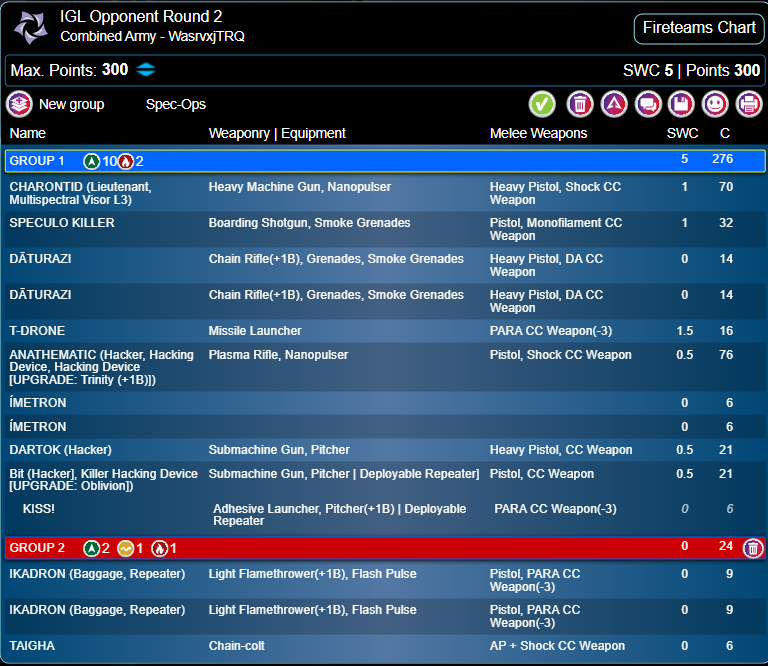768x666 pixels.
Task: Print the army list with the printer icon
Action: click(x=748, y=104)
